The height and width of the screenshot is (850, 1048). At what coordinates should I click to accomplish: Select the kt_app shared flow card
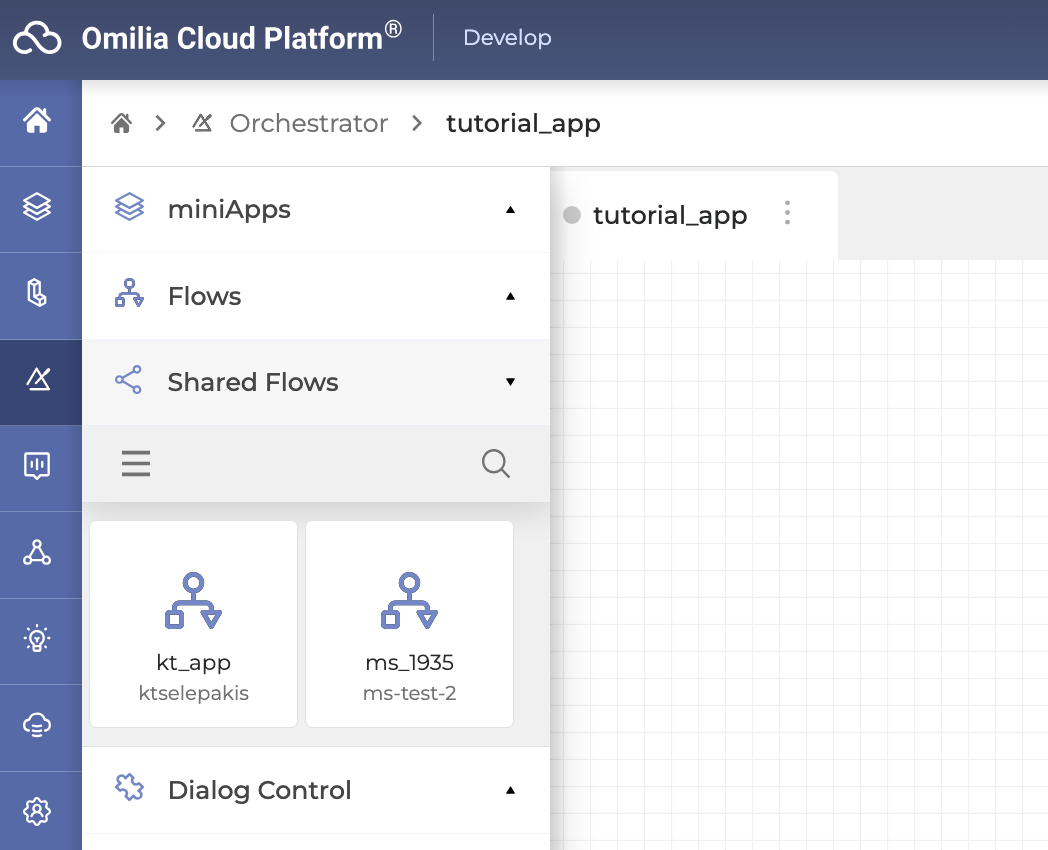[194, 623]
